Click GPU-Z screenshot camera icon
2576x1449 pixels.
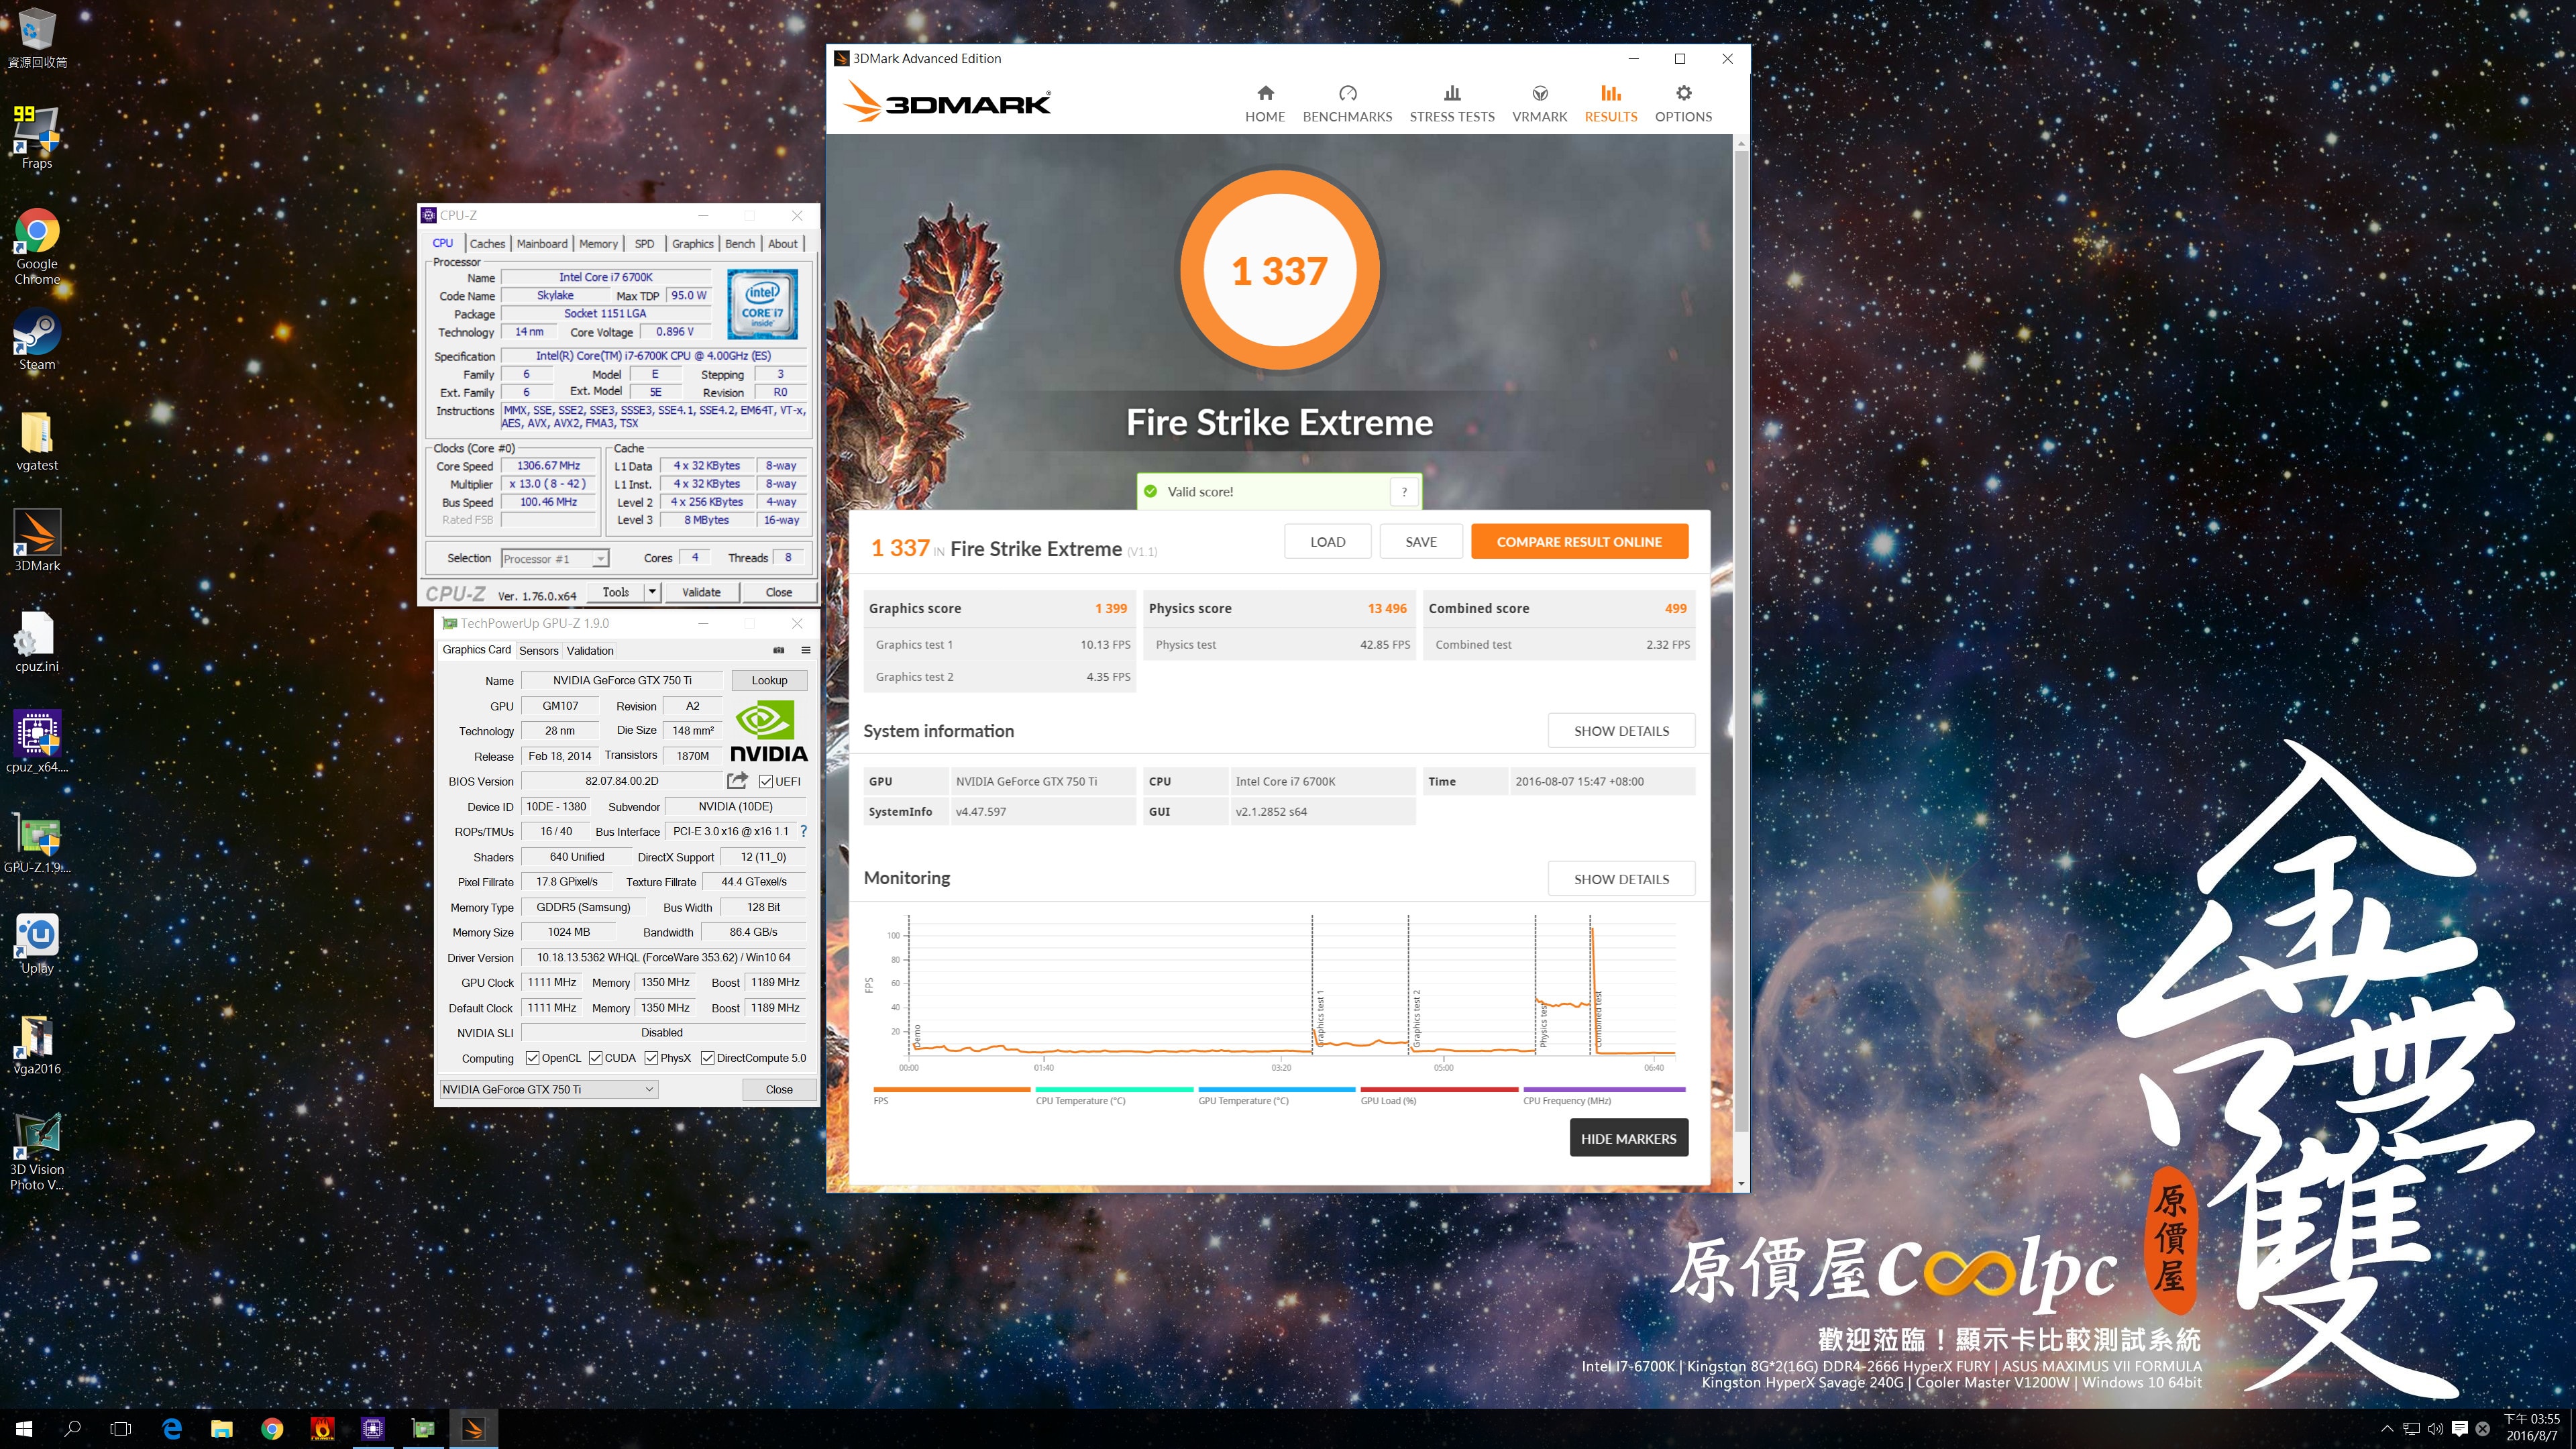click(779, 650)
